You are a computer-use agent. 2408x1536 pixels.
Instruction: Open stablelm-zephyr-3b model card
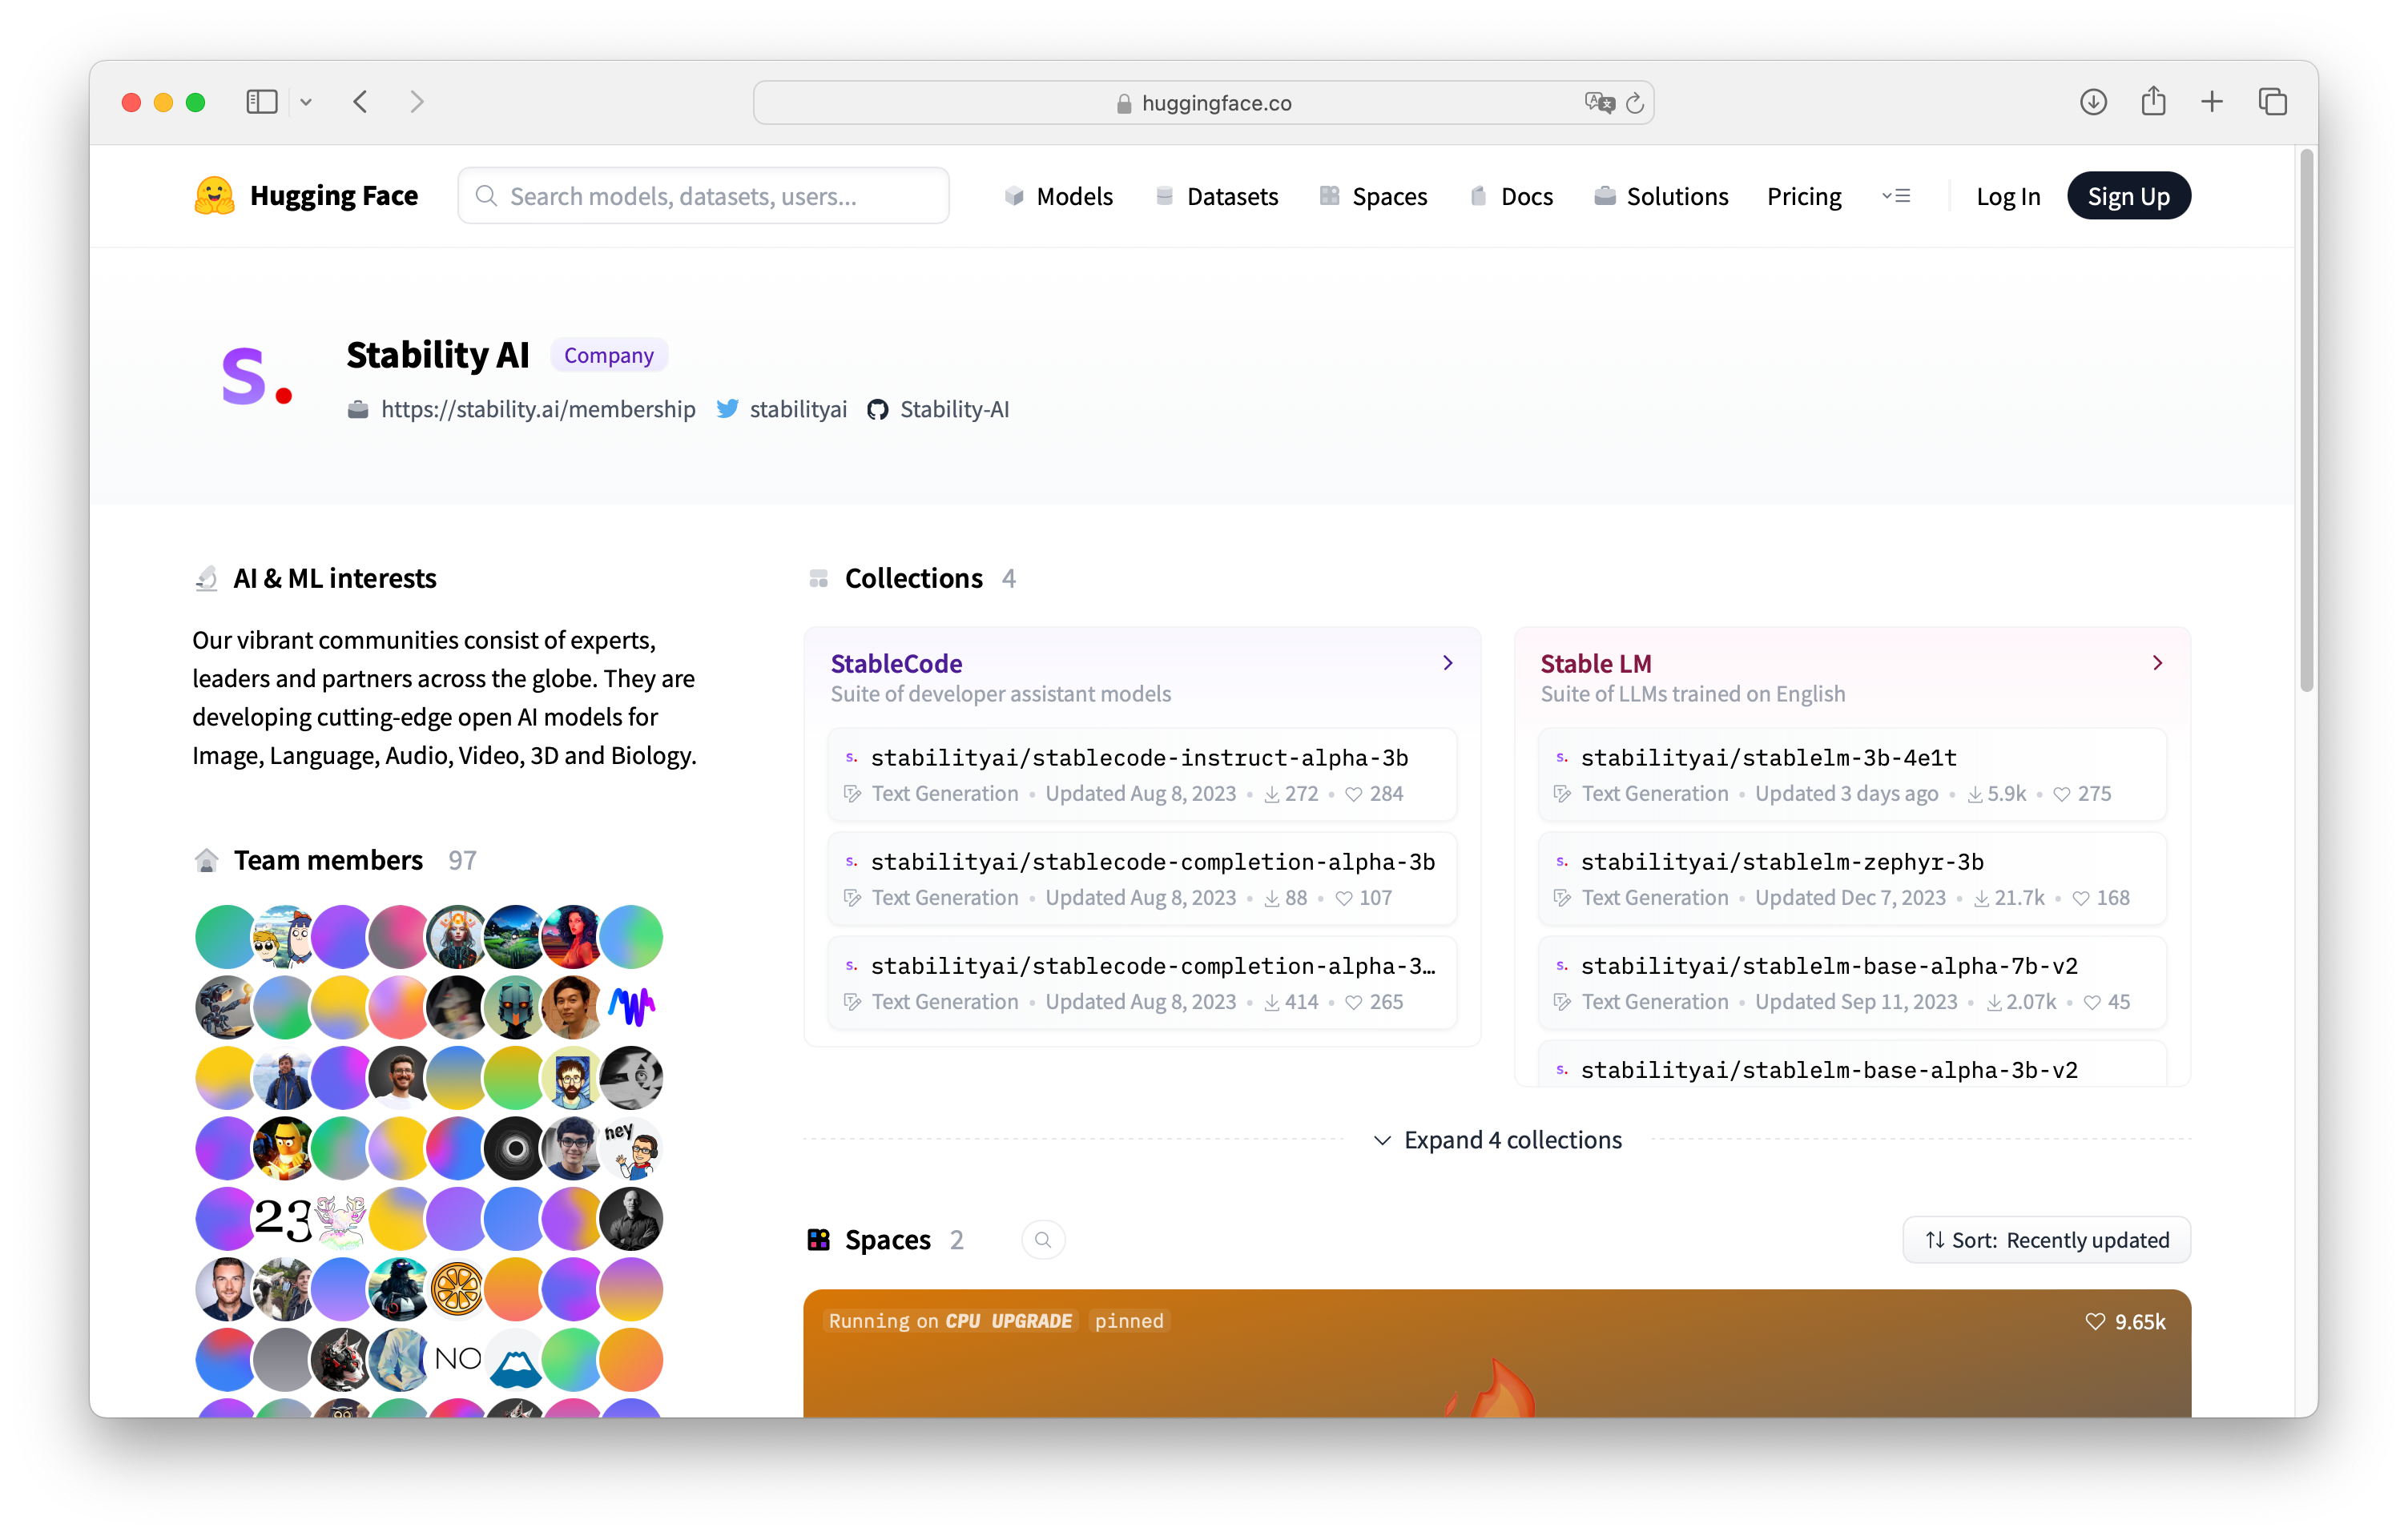(x=1852, y=879)
